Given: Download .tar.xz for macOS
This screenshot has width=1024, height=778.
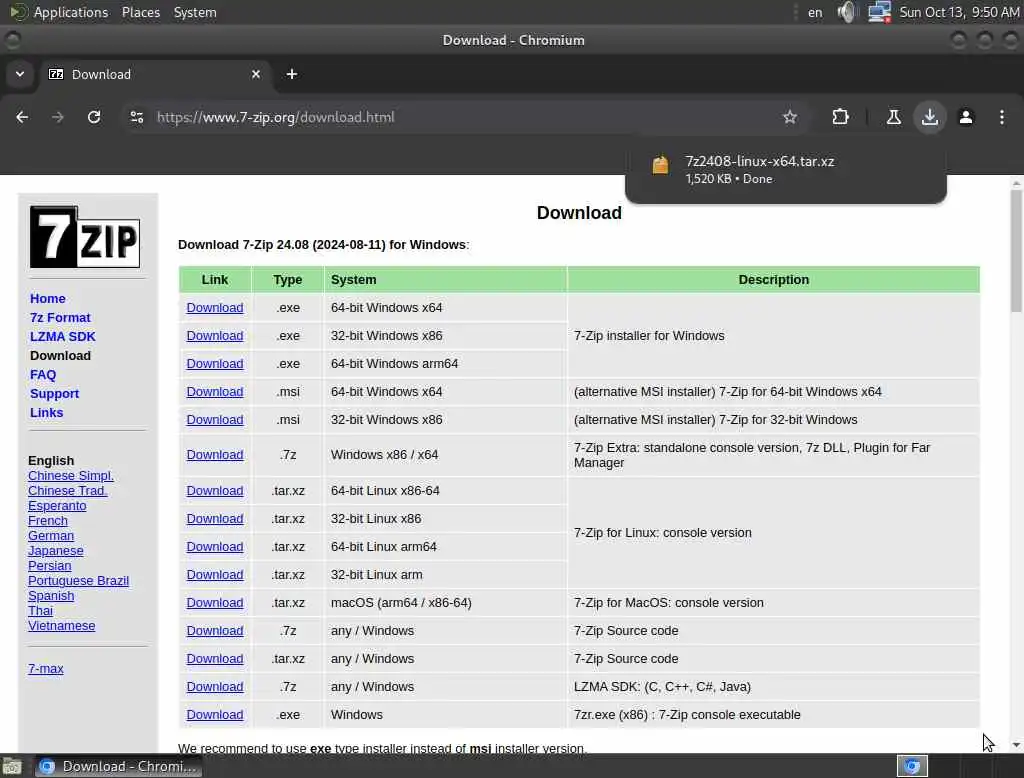Looking at the screenshot, I should pyautogui.click(x=215, y=603).
